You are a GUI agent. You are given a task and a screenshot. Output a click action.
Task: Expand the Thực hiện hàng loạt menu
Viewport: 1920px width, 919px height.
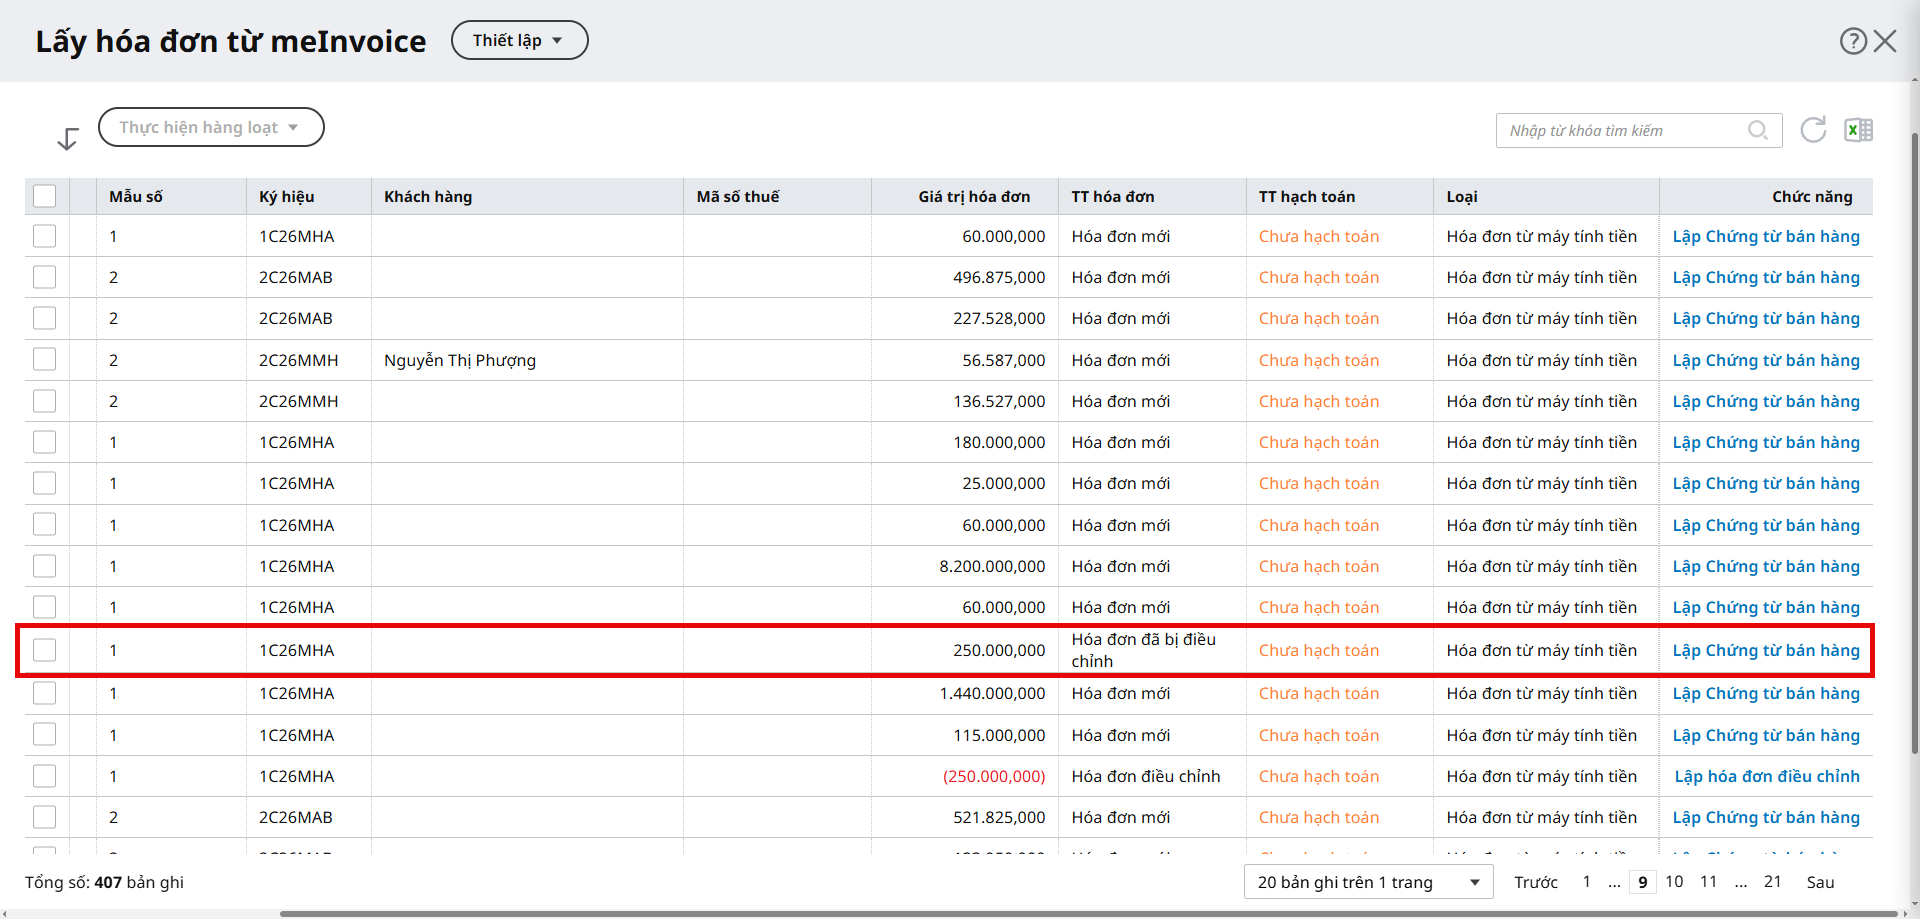click(211, 127)
